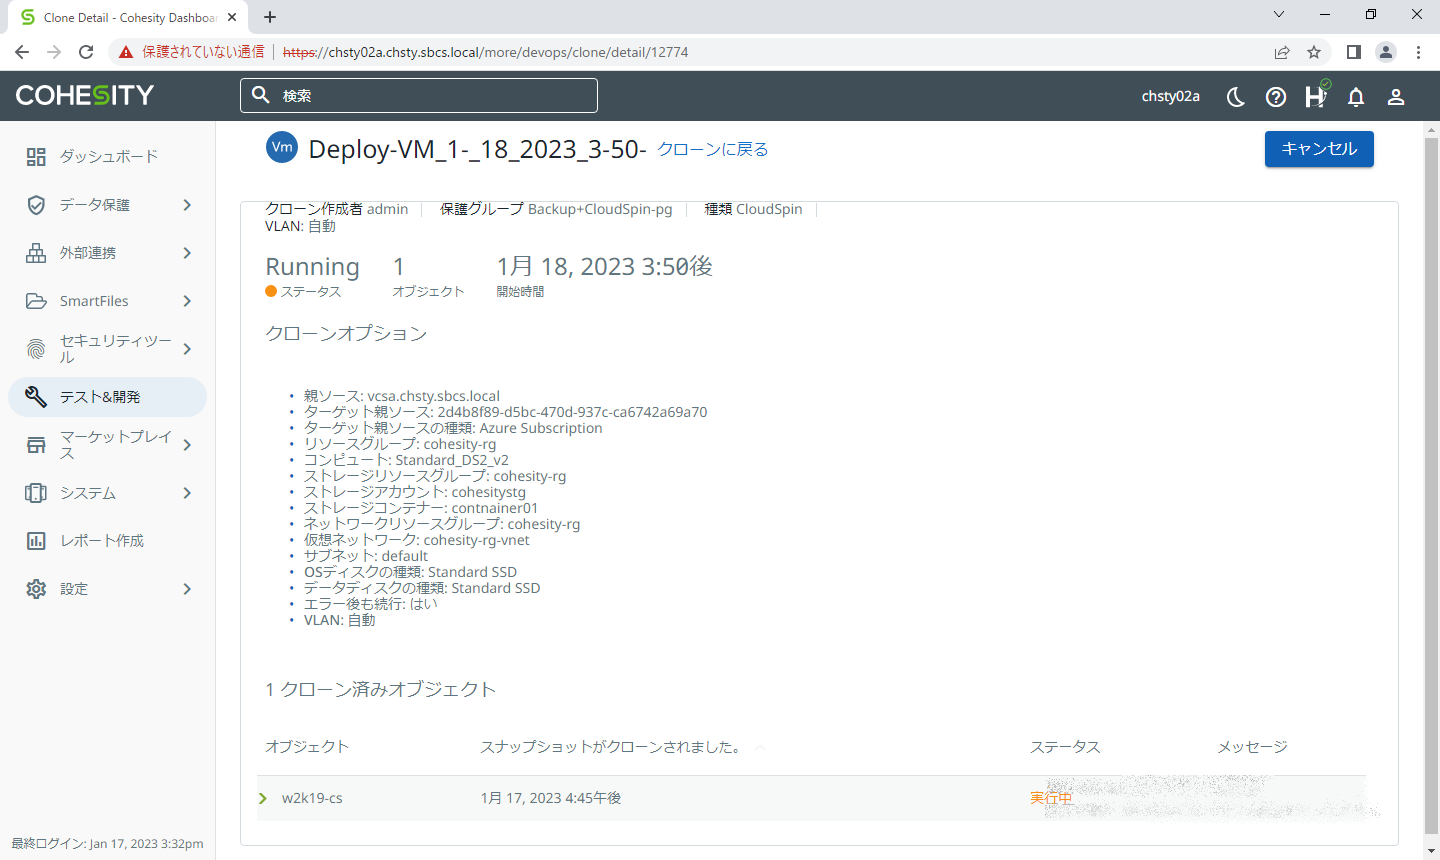Click the Running status text
1440x860 pixels.
[312, 267]
